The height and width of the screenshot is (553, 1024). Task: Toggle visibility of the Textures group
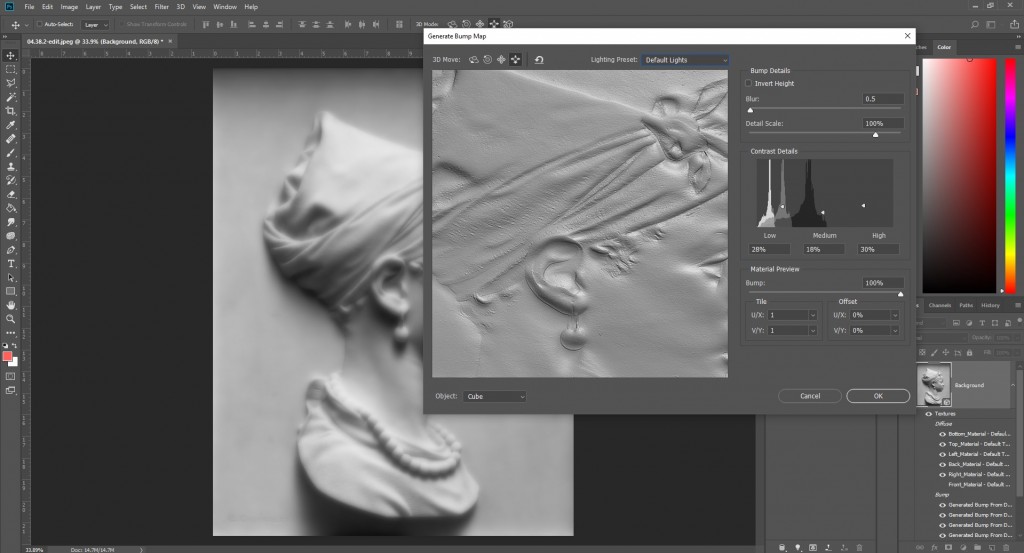(x=928, y=413)
